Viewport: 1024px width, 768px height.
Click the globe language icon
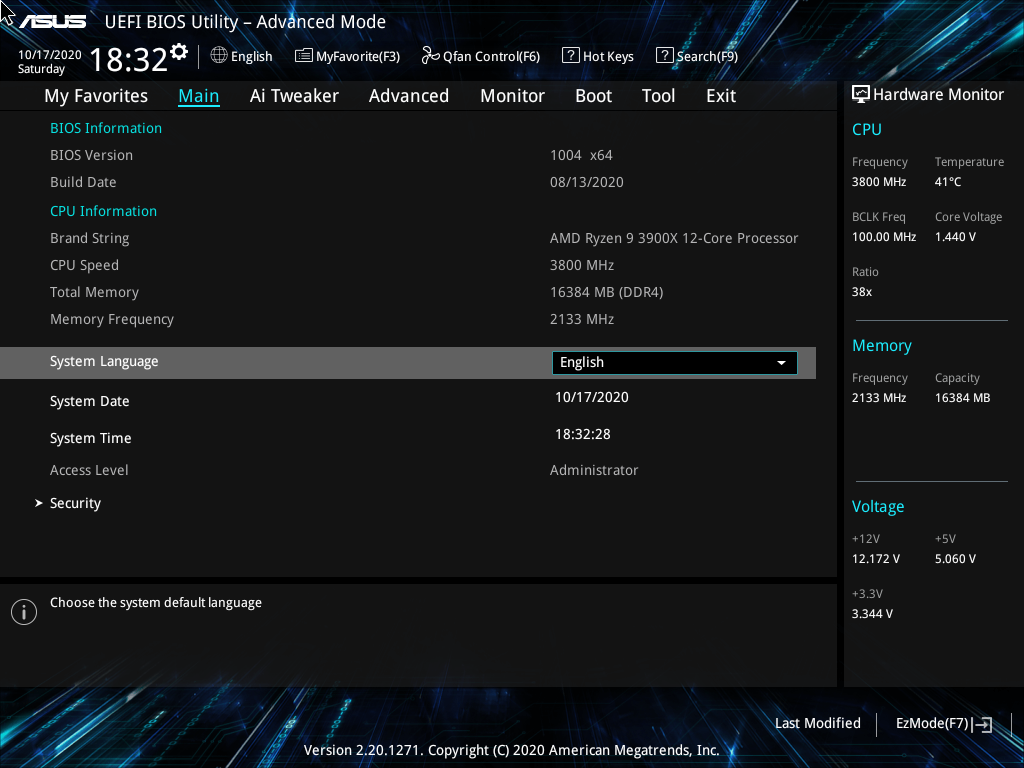pos(219,56)
